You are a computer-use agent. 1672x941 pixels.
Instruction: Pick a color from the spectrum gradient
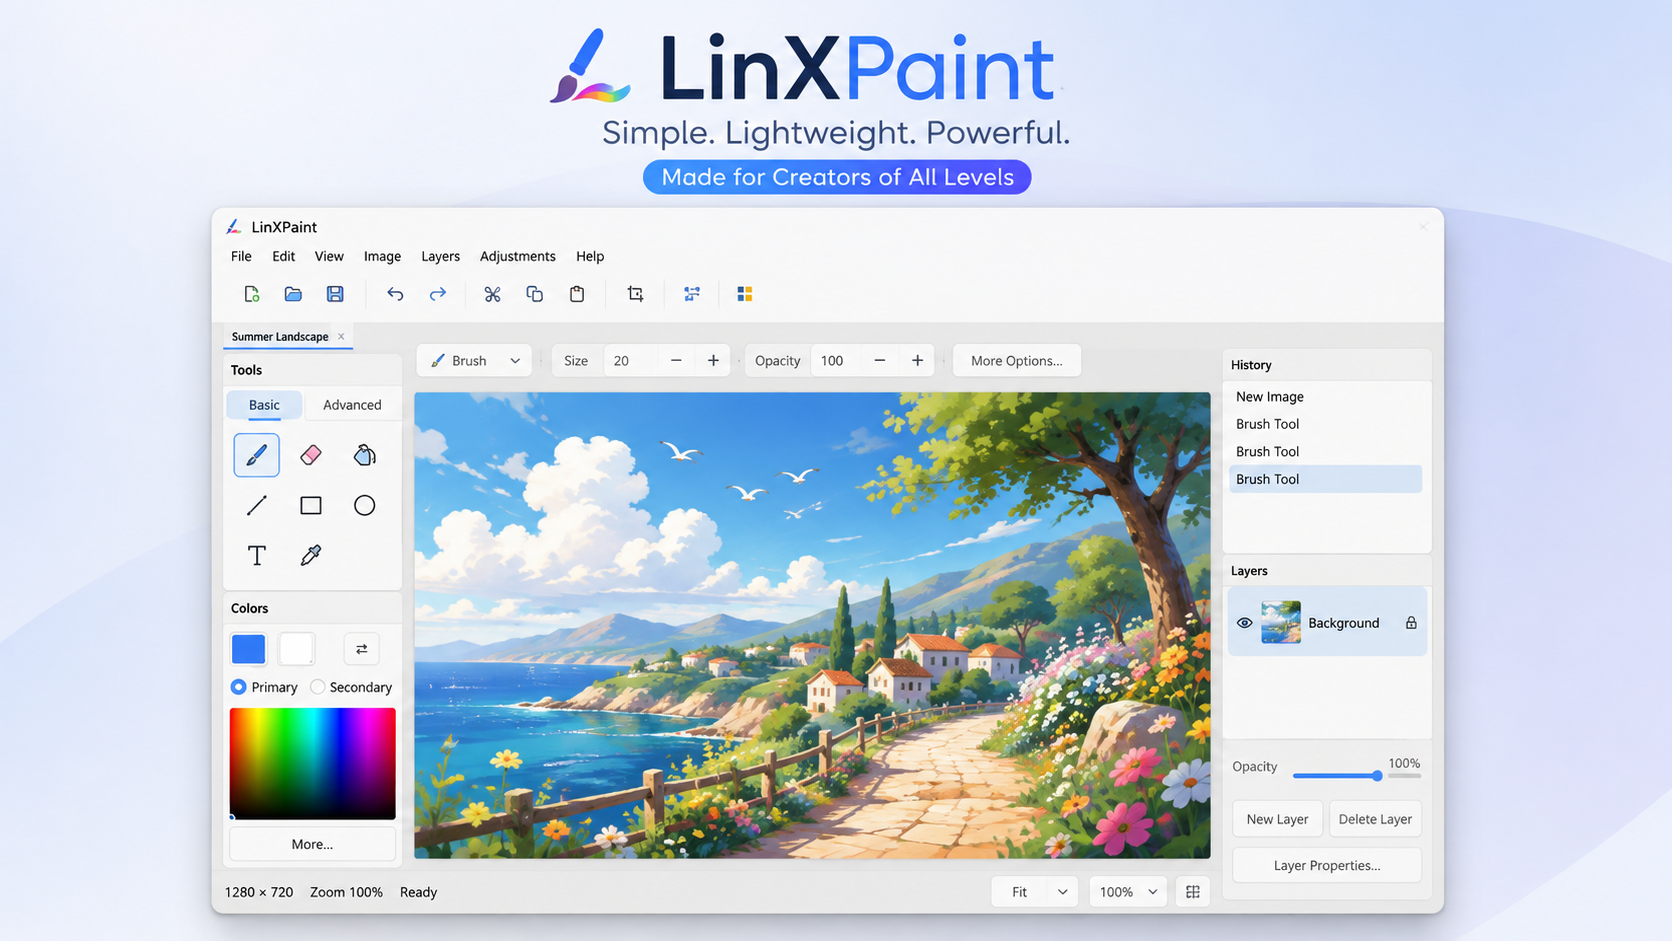pos(313,764)
